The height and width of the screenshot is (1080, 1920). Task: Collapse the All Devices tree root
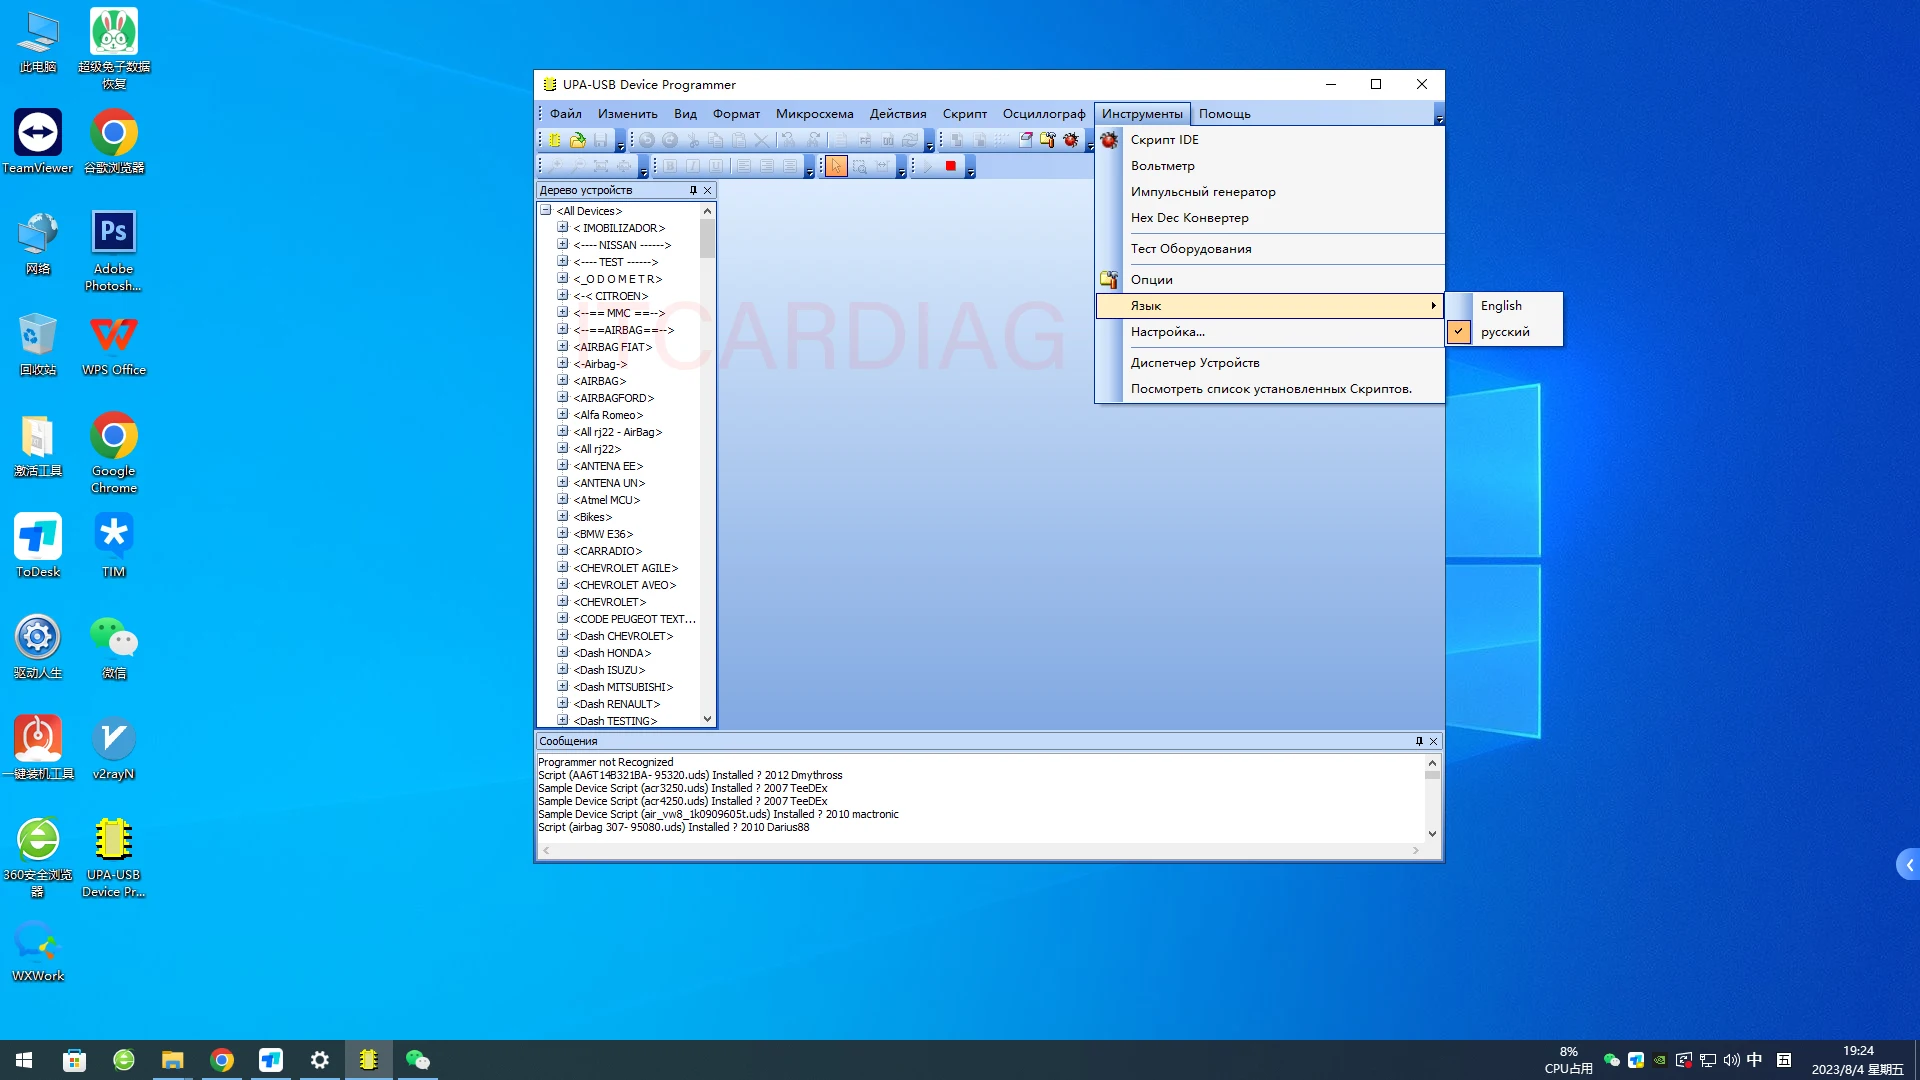pos(546,211)
